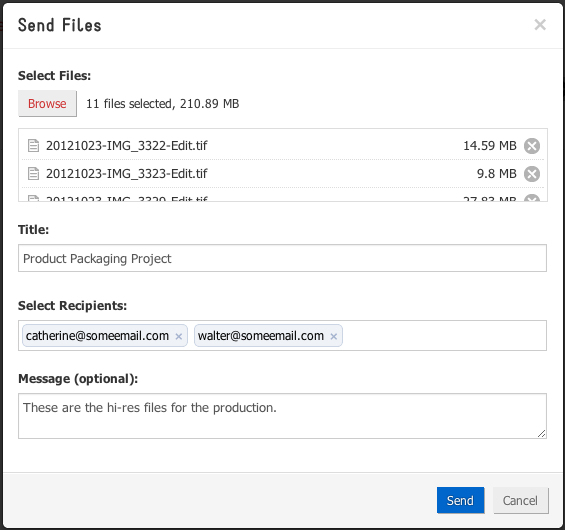The height and width of the screenshot is (530, 565).
Task: Remove 20121023-IMG_3322-Edit.tif from file list
Action: click(x=532, y=146)
